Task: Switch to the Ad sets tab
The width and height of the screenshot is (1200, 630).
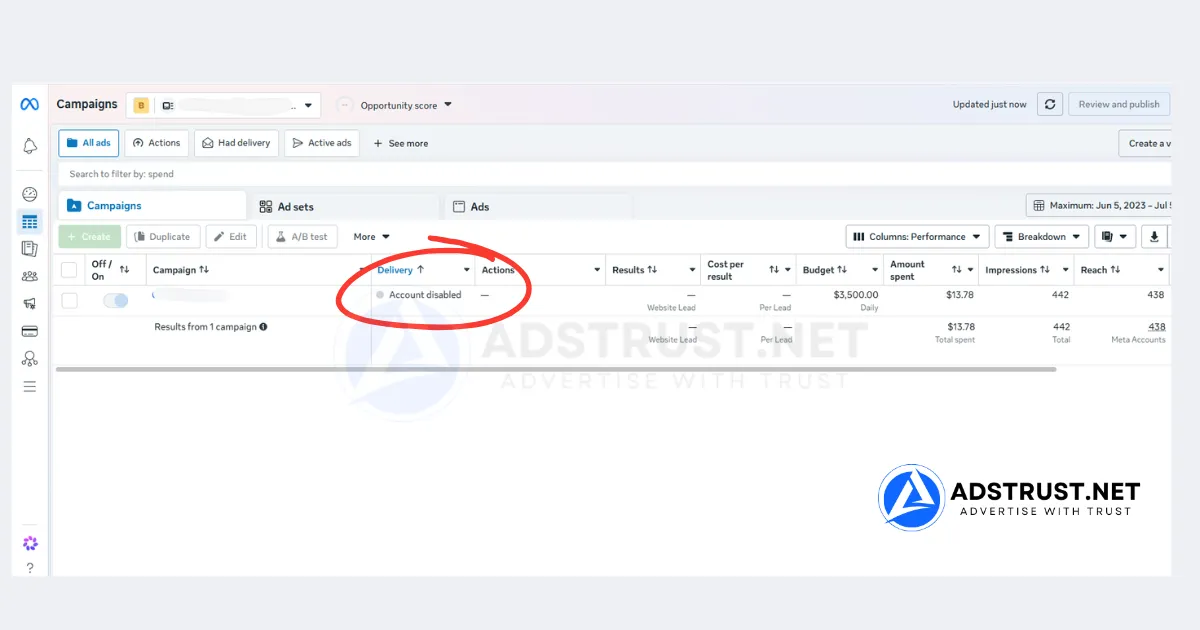Action: (344, 206)
